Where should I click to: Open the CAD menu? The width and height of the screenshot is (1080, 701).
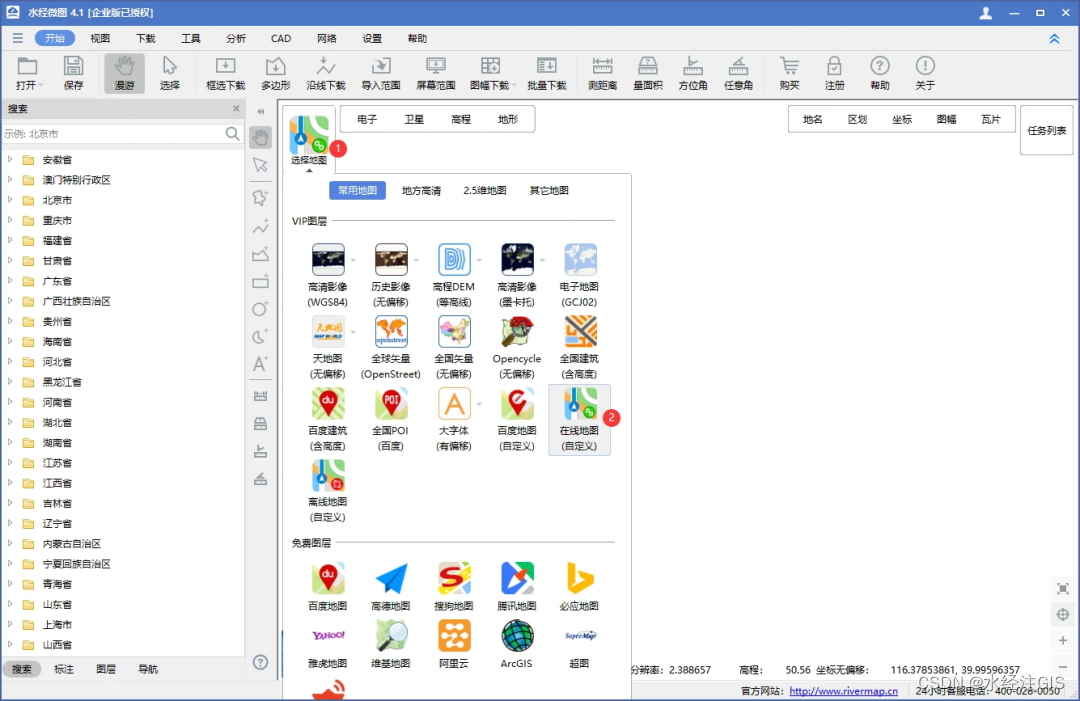click(280, 39)
